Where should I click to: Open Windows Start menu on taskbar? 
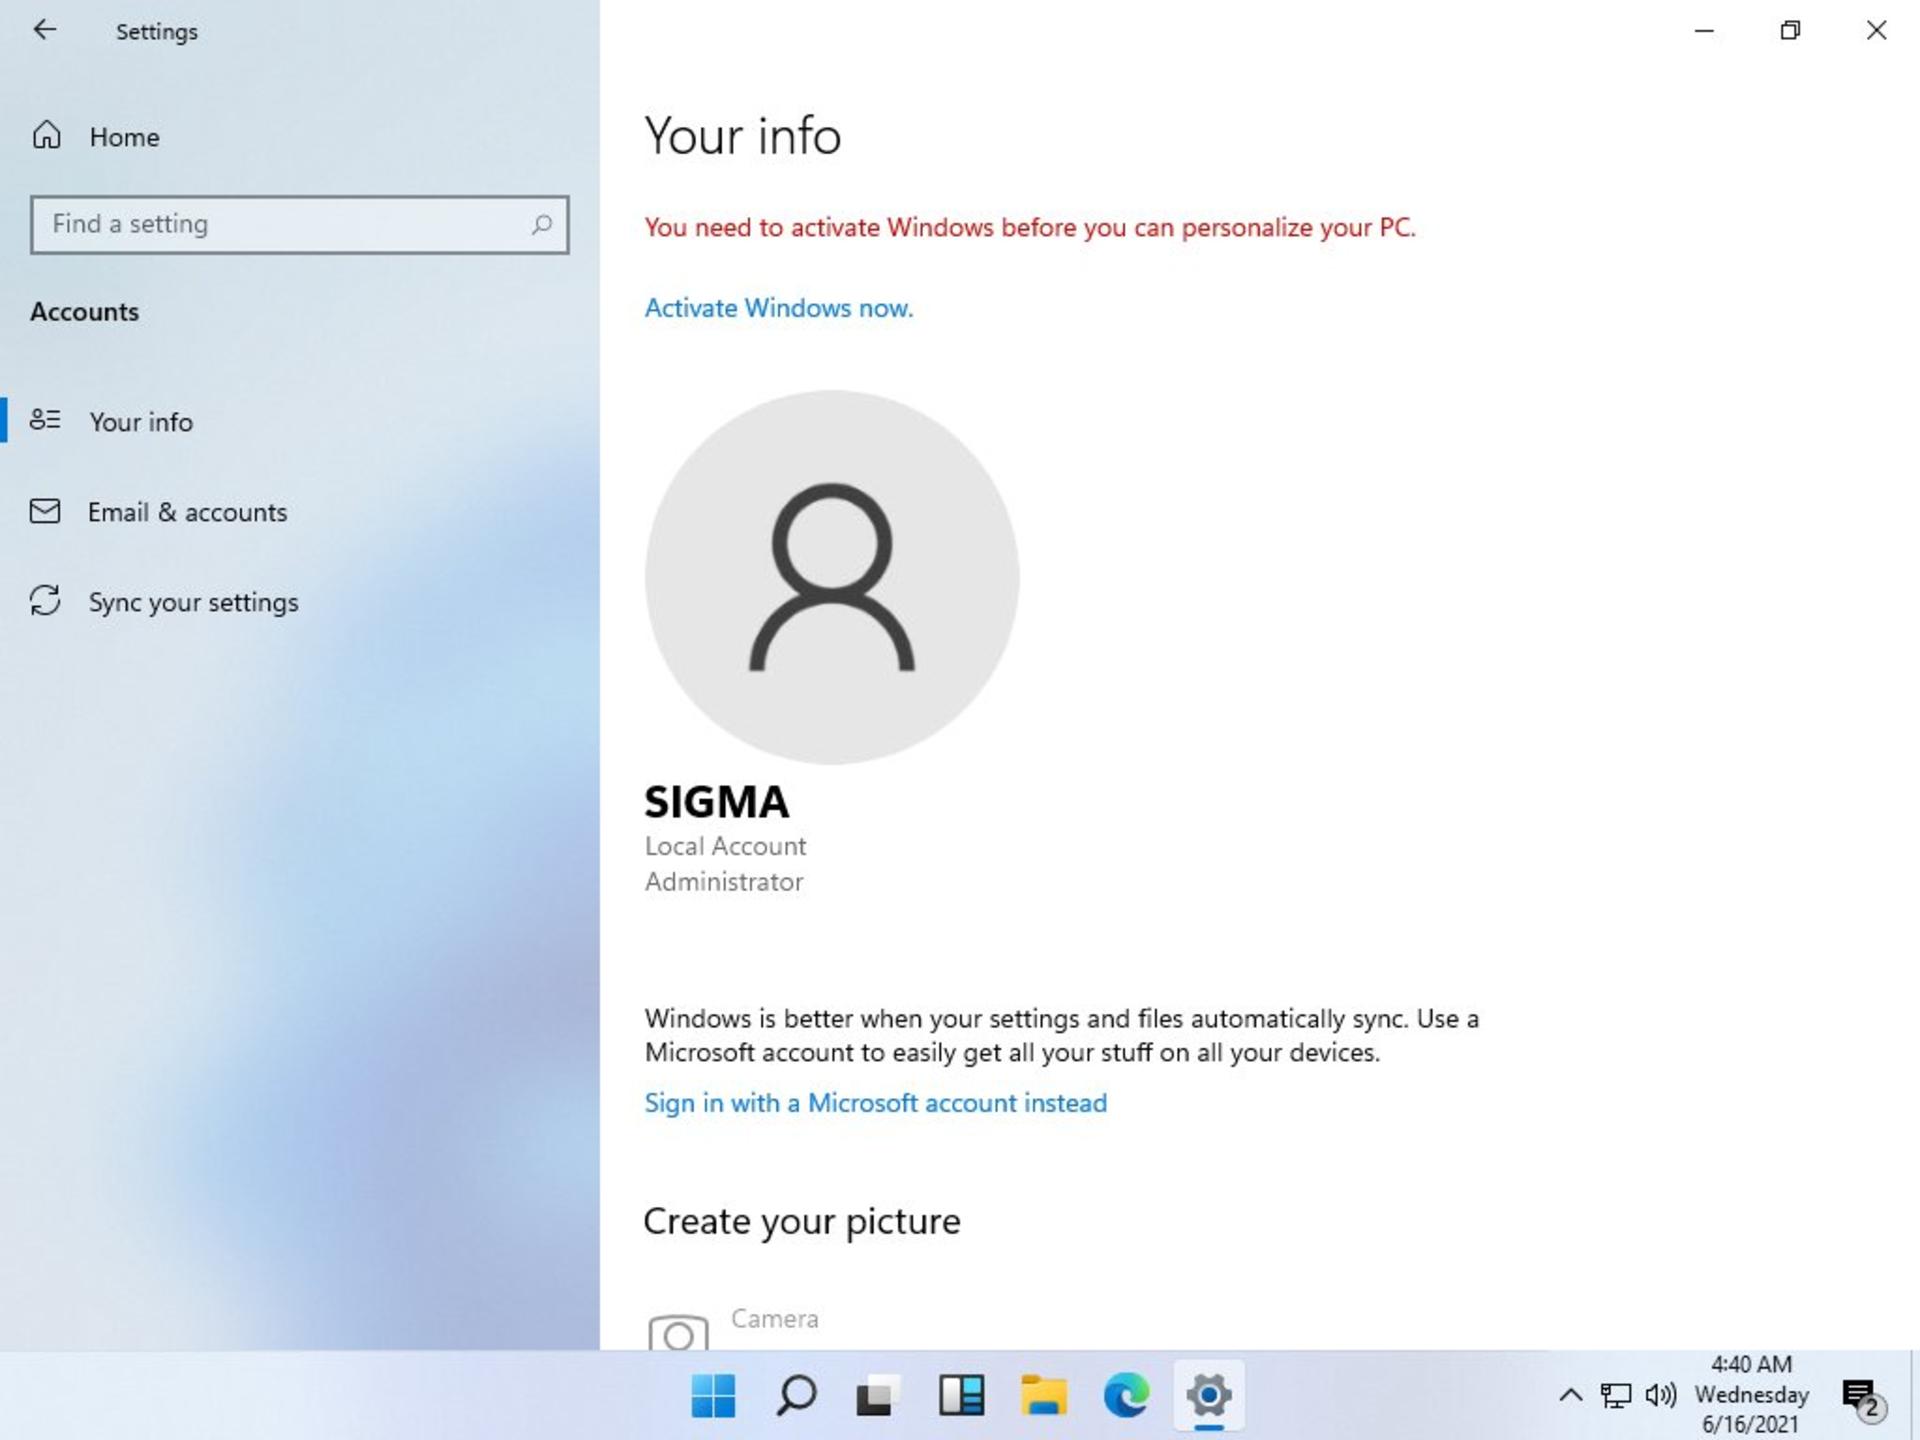713,1395
